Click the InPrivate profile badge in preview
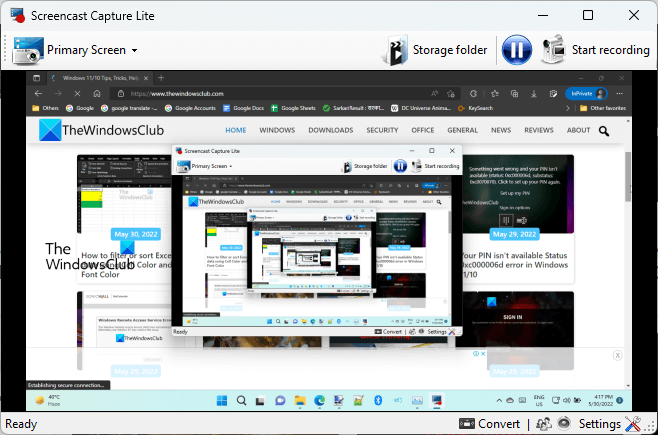 pos(586,94)
